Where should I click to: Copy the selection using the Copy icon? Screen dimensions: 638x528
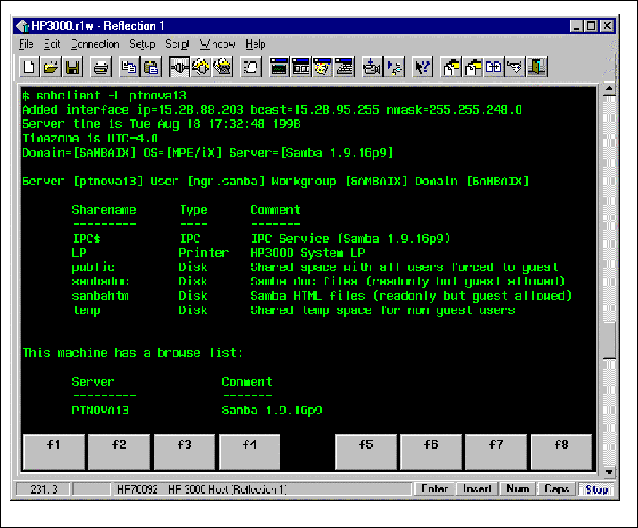[x=129, y=67]
